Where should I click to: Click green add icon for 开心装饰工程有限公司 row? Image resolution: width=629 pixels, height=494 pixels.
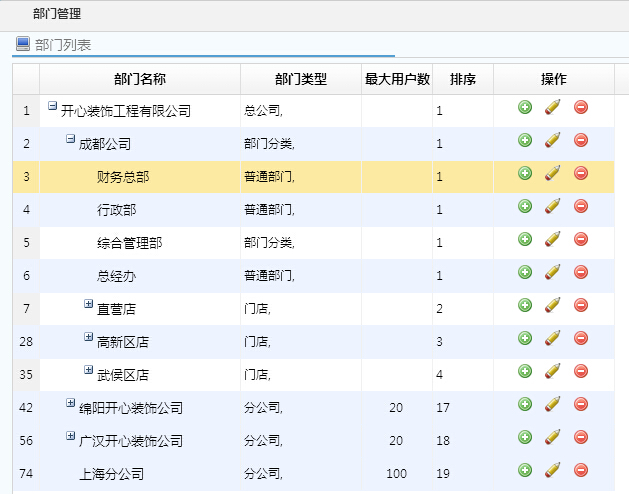[525, 108]
